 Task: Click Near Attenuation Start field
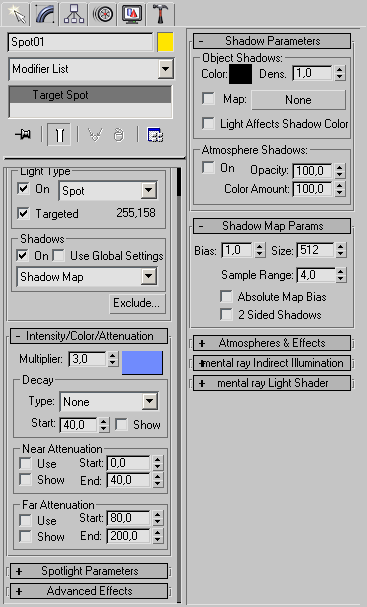click(129, 463)
